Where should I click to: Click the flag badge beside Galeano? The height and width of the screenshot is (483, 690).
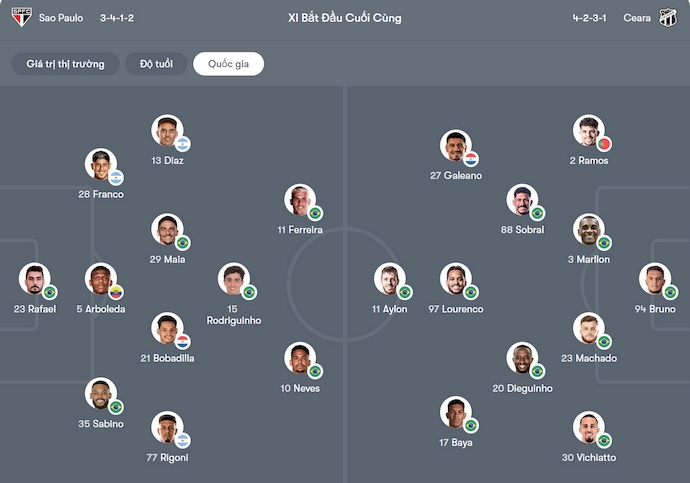471,159
